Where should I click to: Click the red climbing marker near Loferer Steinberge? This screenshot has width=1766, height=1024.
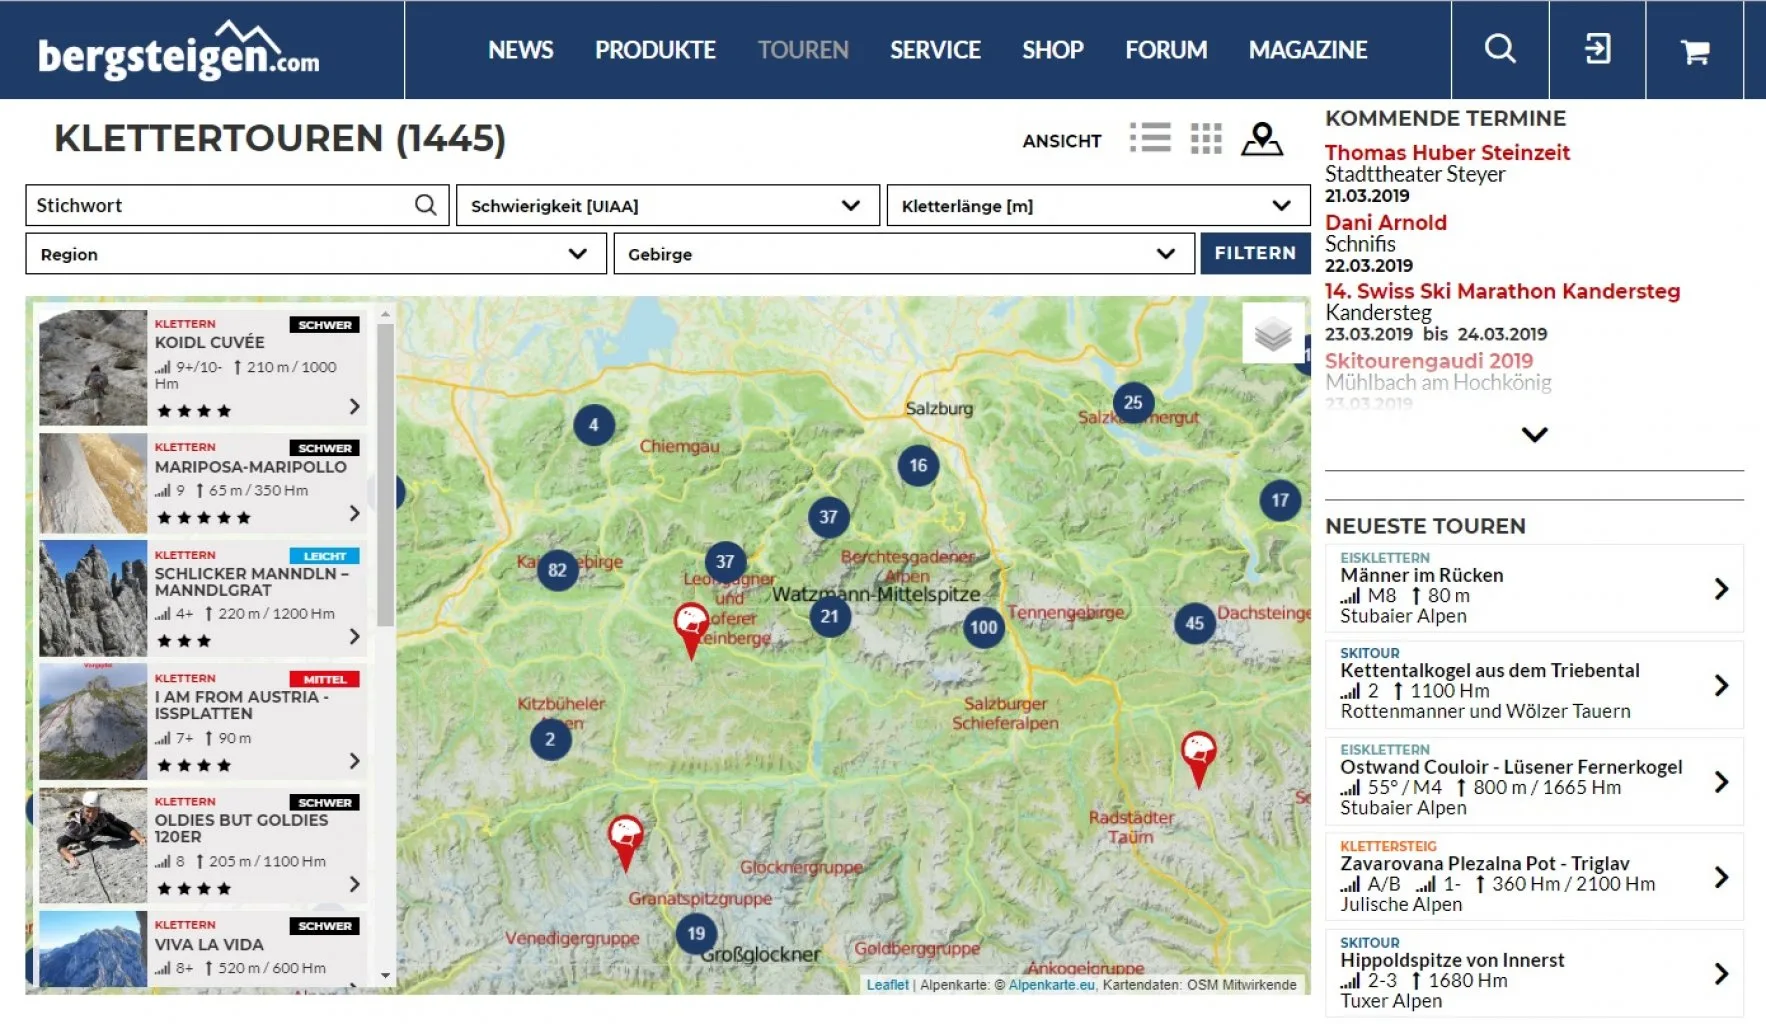[x=690, y=626]
